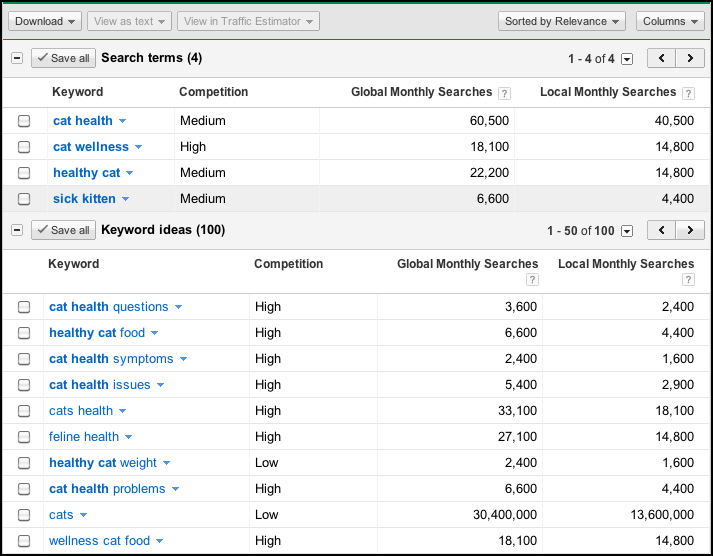Sort by Competition column in Search terms
713x556 pixels.
(213, 92)
